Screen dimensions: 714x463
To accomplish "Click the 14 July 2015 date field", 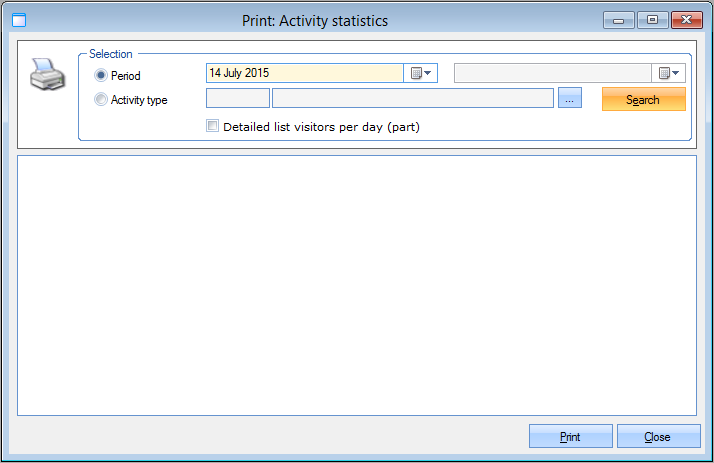I will (x=304, y=73).
